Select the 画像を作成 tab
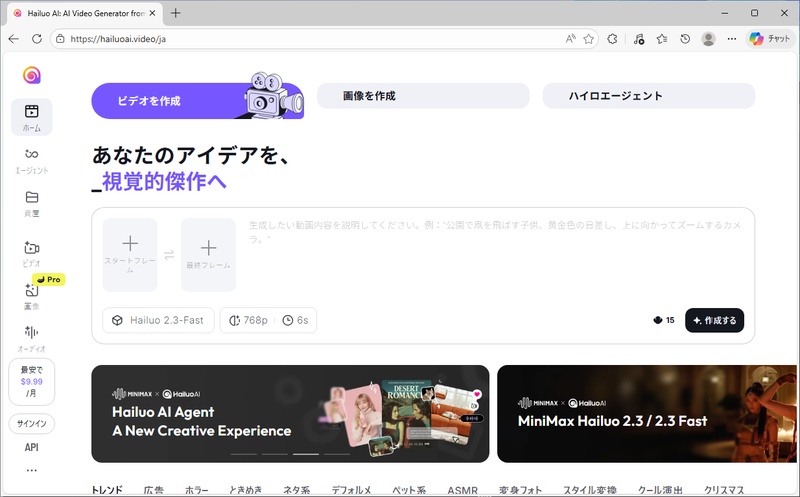 [423, 96]
